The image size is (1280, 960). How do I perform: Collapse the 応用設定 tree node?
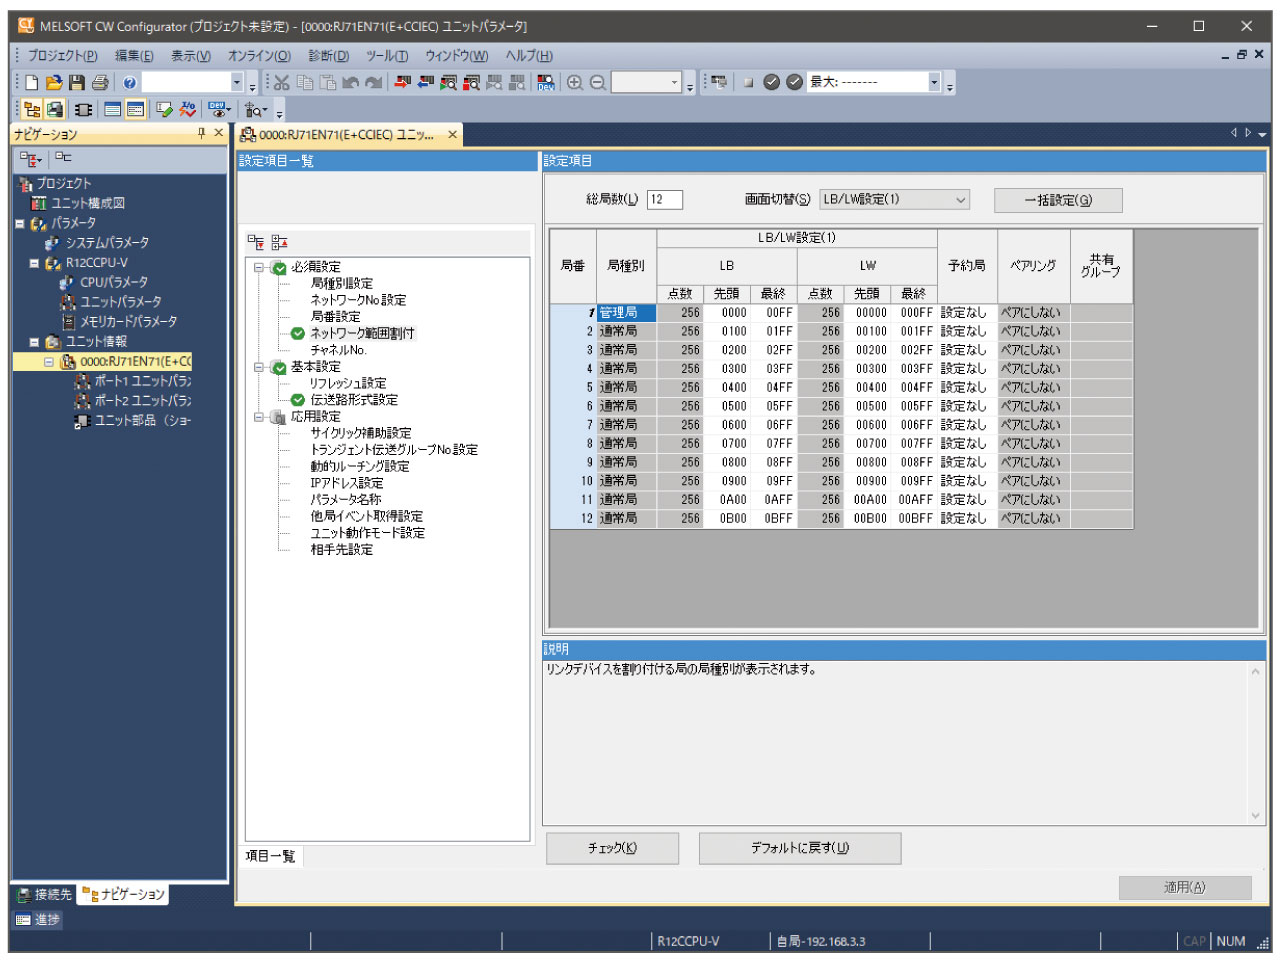click(x=259, y=417)
